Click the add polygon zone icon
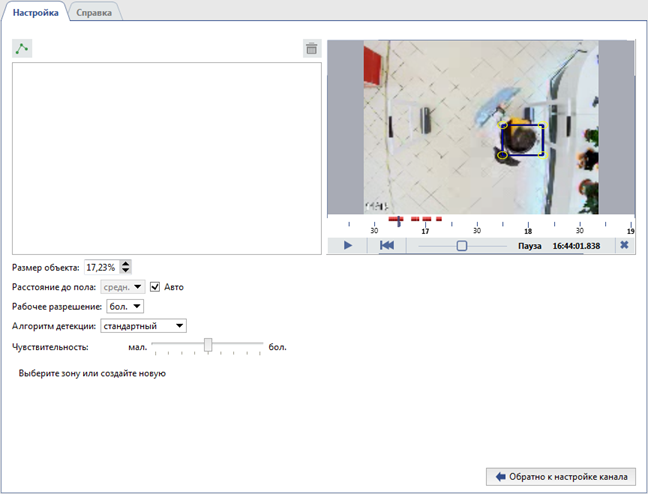This screenshot has width=648, height=494. [22, 48]
